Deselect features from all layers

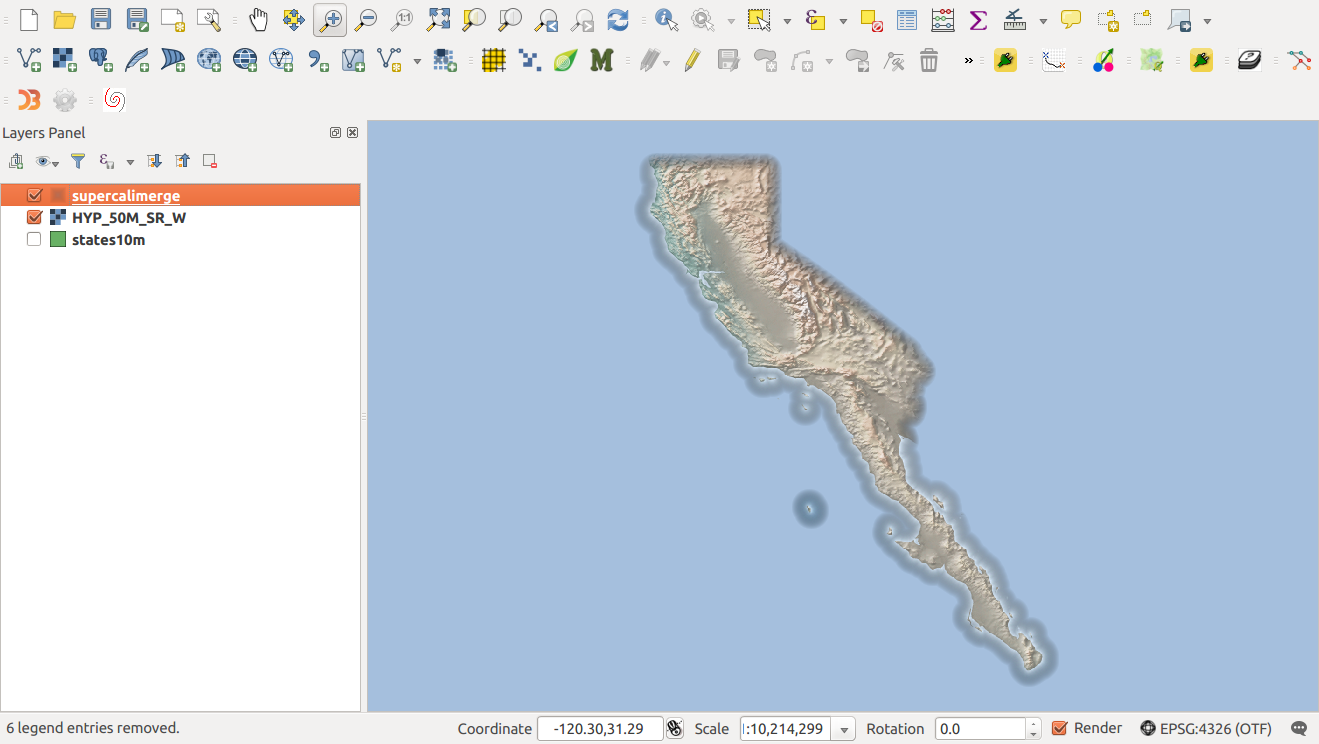click(871, 19)
